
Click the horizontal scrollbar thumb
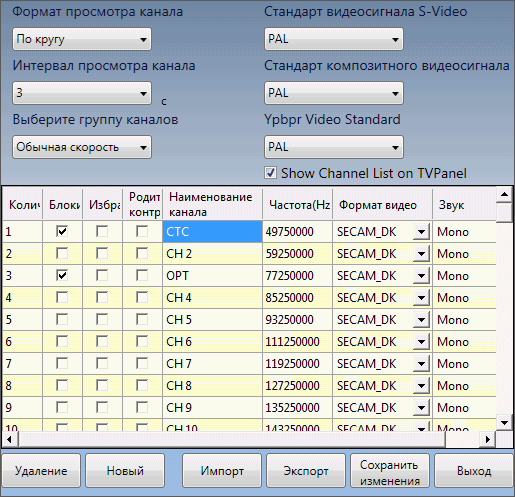[x=232, y=439]
